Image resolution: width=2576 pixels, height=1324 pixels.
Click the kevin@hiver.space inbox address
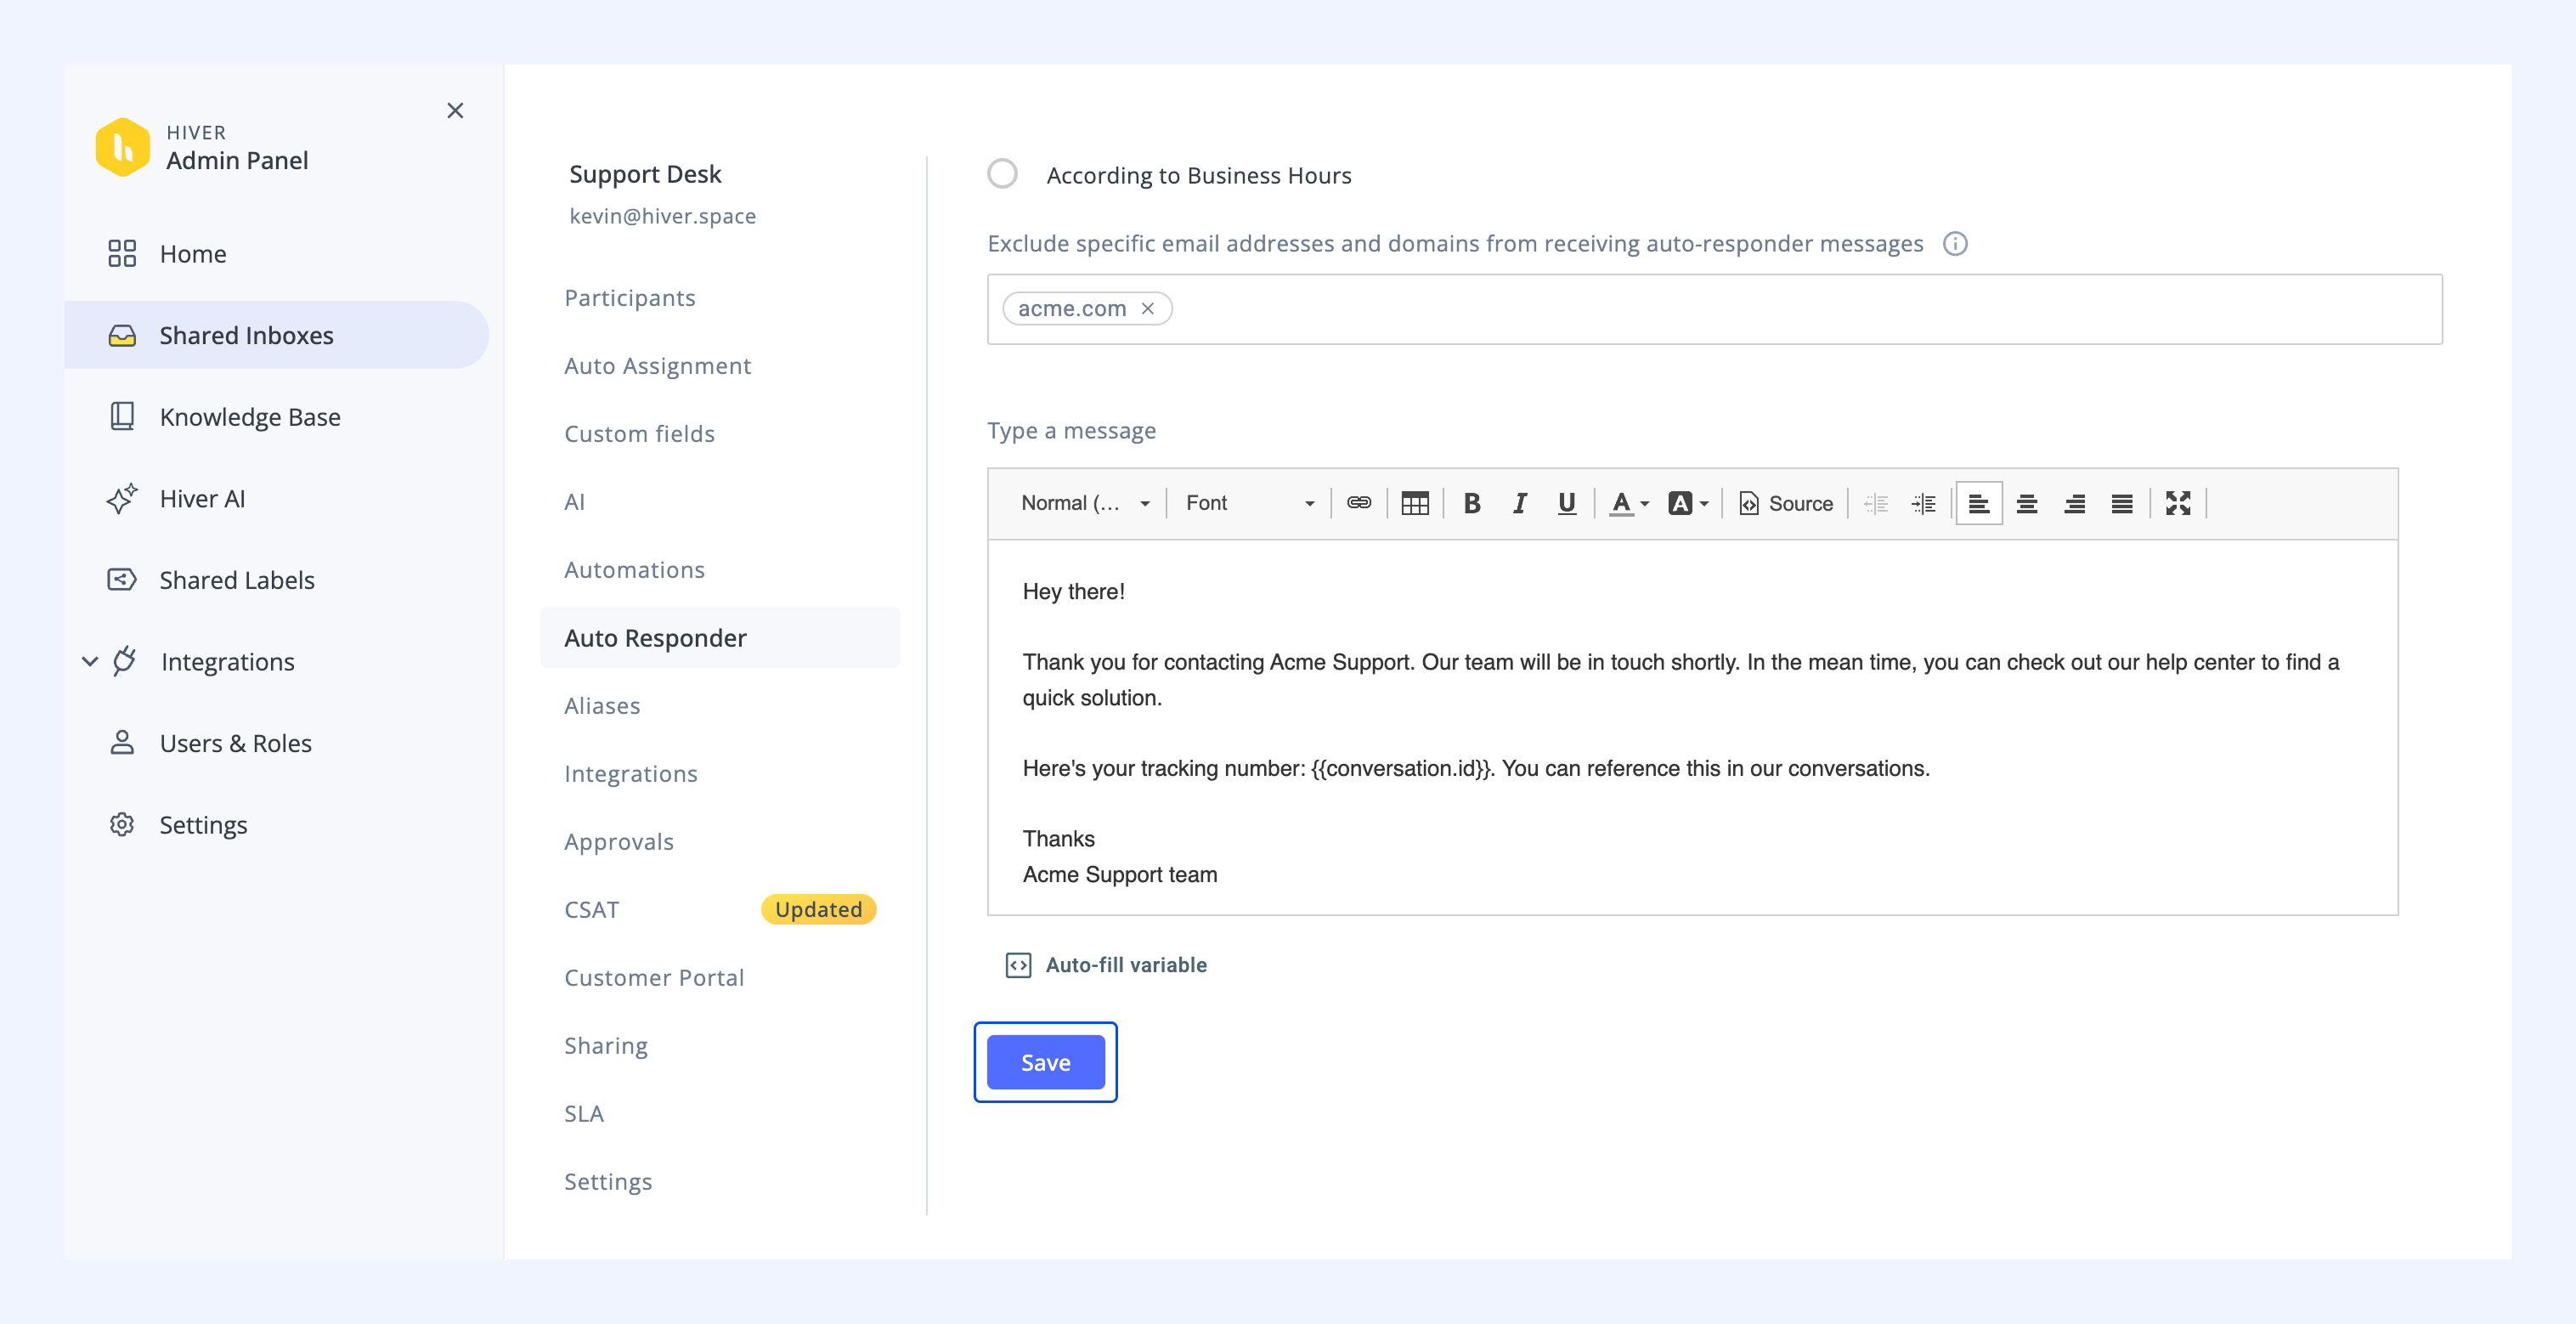coord(662,216)
